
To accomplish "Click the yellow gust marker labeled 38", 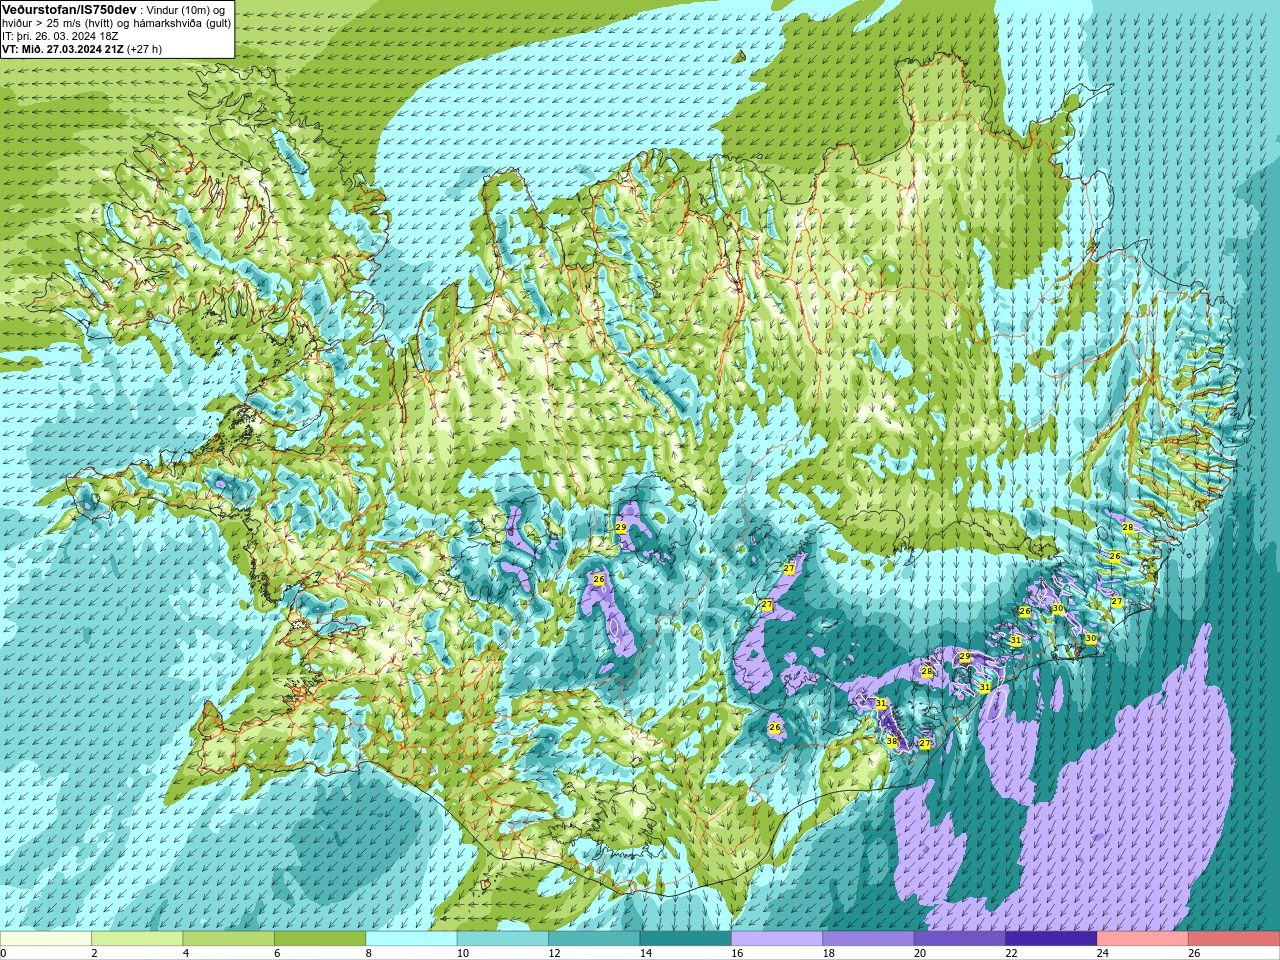I will [x=891, y=741].
